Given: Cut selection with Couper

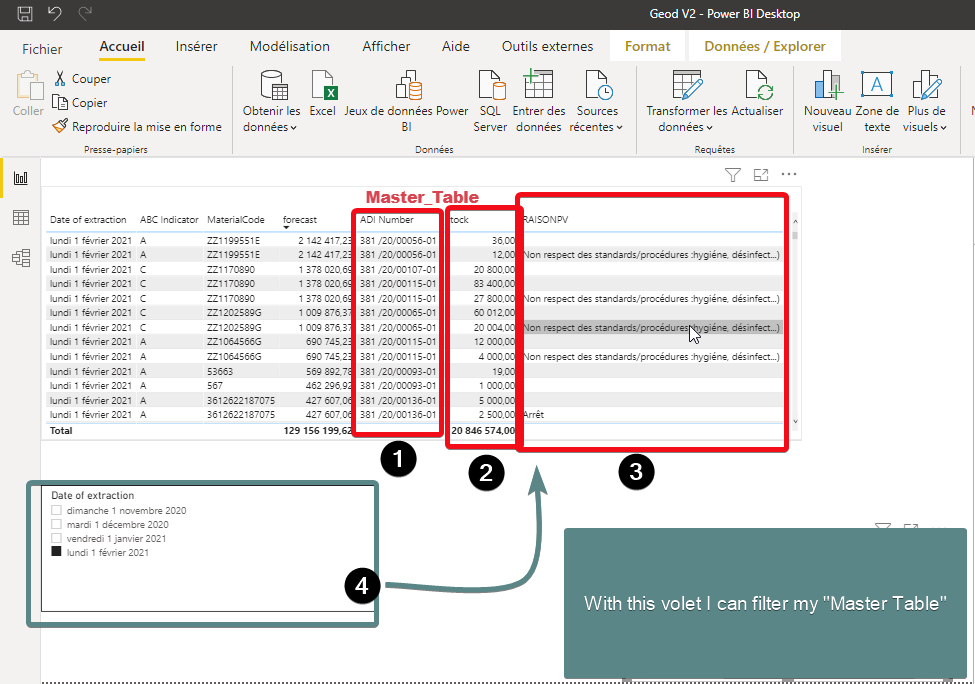Looking at the screenshot, I should click(x=82, y=79).
